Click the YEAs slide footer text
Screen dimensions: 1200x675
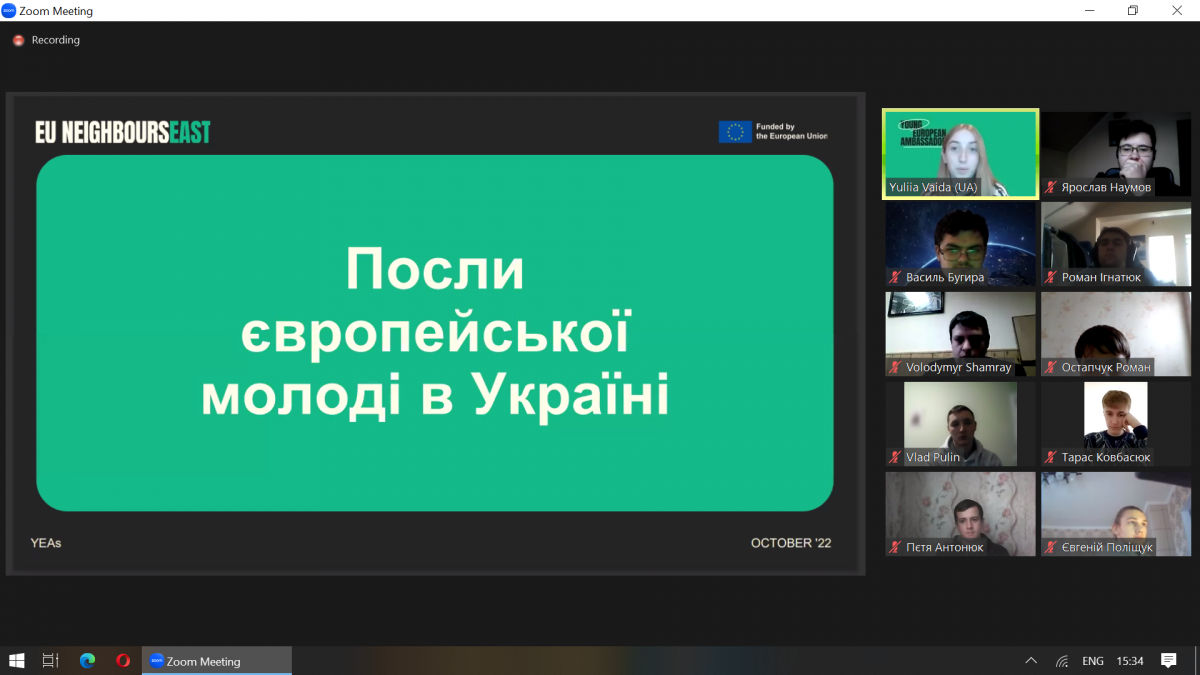coord(46,543)
